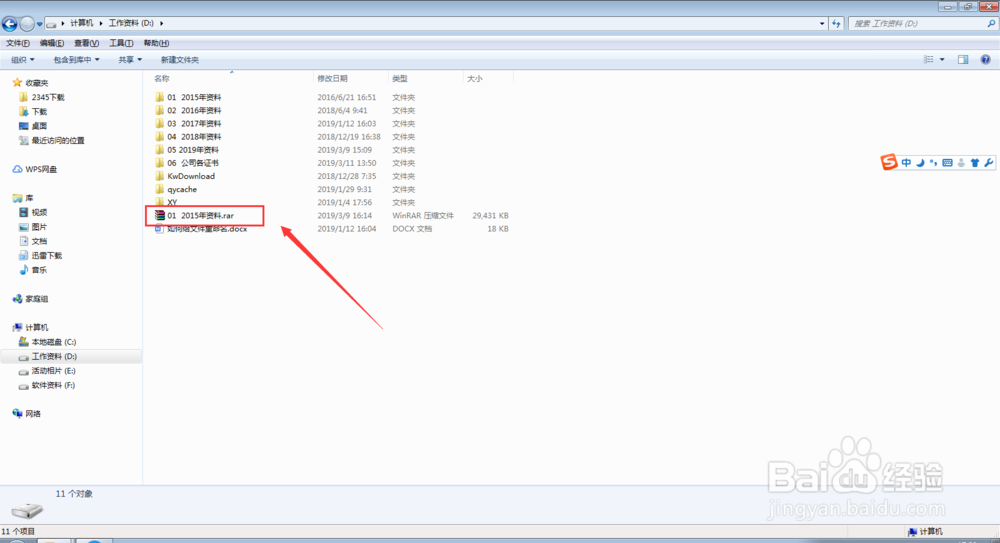Screen dimensions: 1000x543
Task: Open the 图片 library
Action: click(x=39, y=227)
